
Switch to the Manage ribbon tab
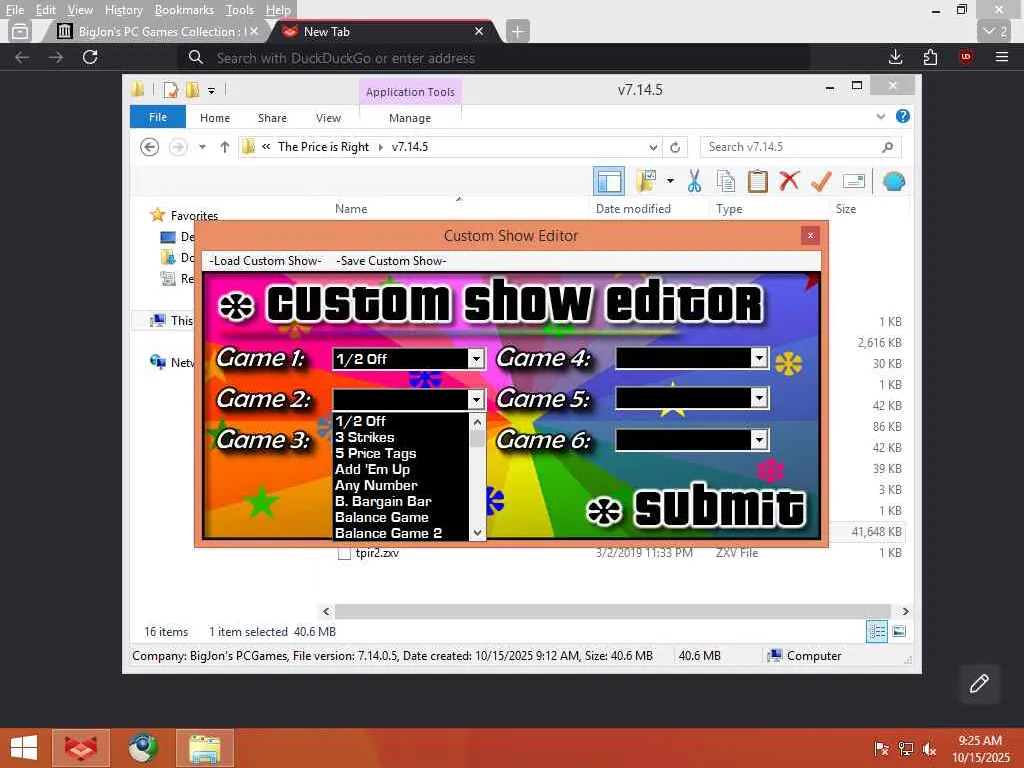pos(410,118)
